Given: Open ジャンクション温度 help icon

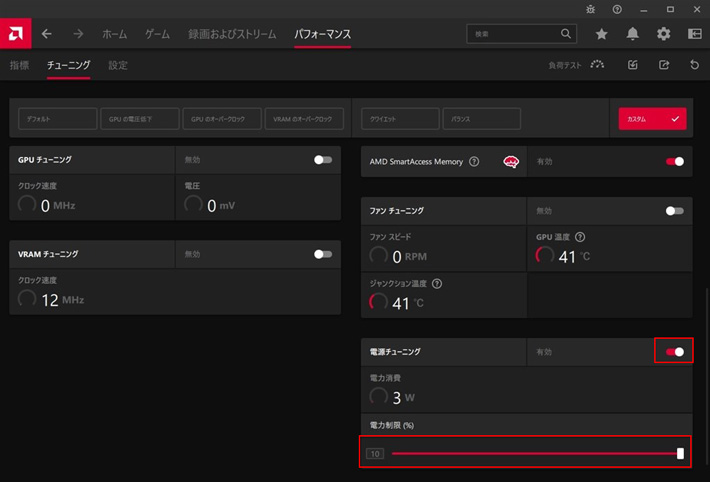Looking at the screenshot, I should pyautogui.click(x=437, y=284).
